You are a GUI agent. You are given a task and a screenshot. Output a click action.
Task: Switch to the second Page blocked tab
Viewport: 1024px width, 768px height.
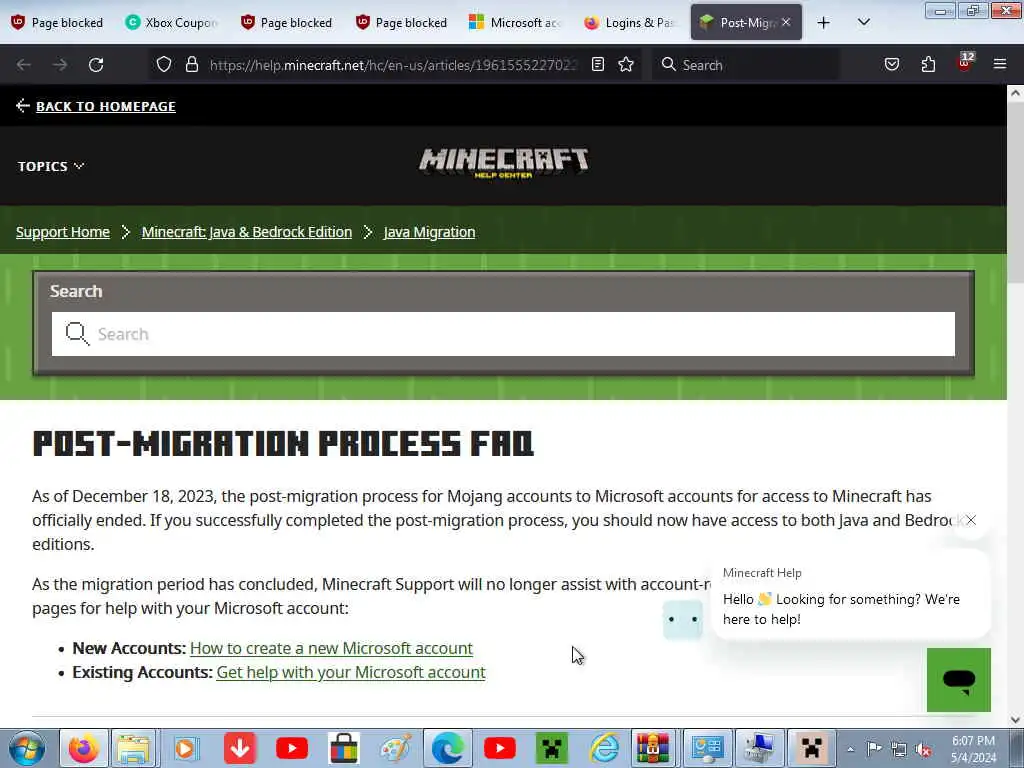pos(287,23)
